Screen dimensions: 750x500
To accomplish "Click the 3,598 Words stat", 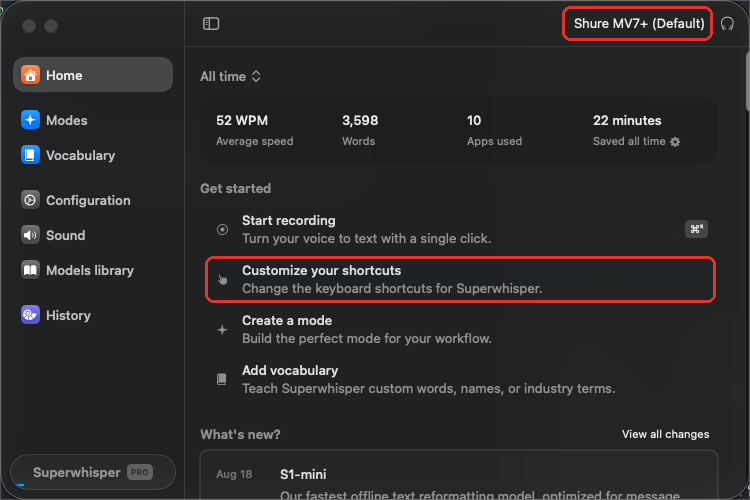I will click(x=360, y=130).
